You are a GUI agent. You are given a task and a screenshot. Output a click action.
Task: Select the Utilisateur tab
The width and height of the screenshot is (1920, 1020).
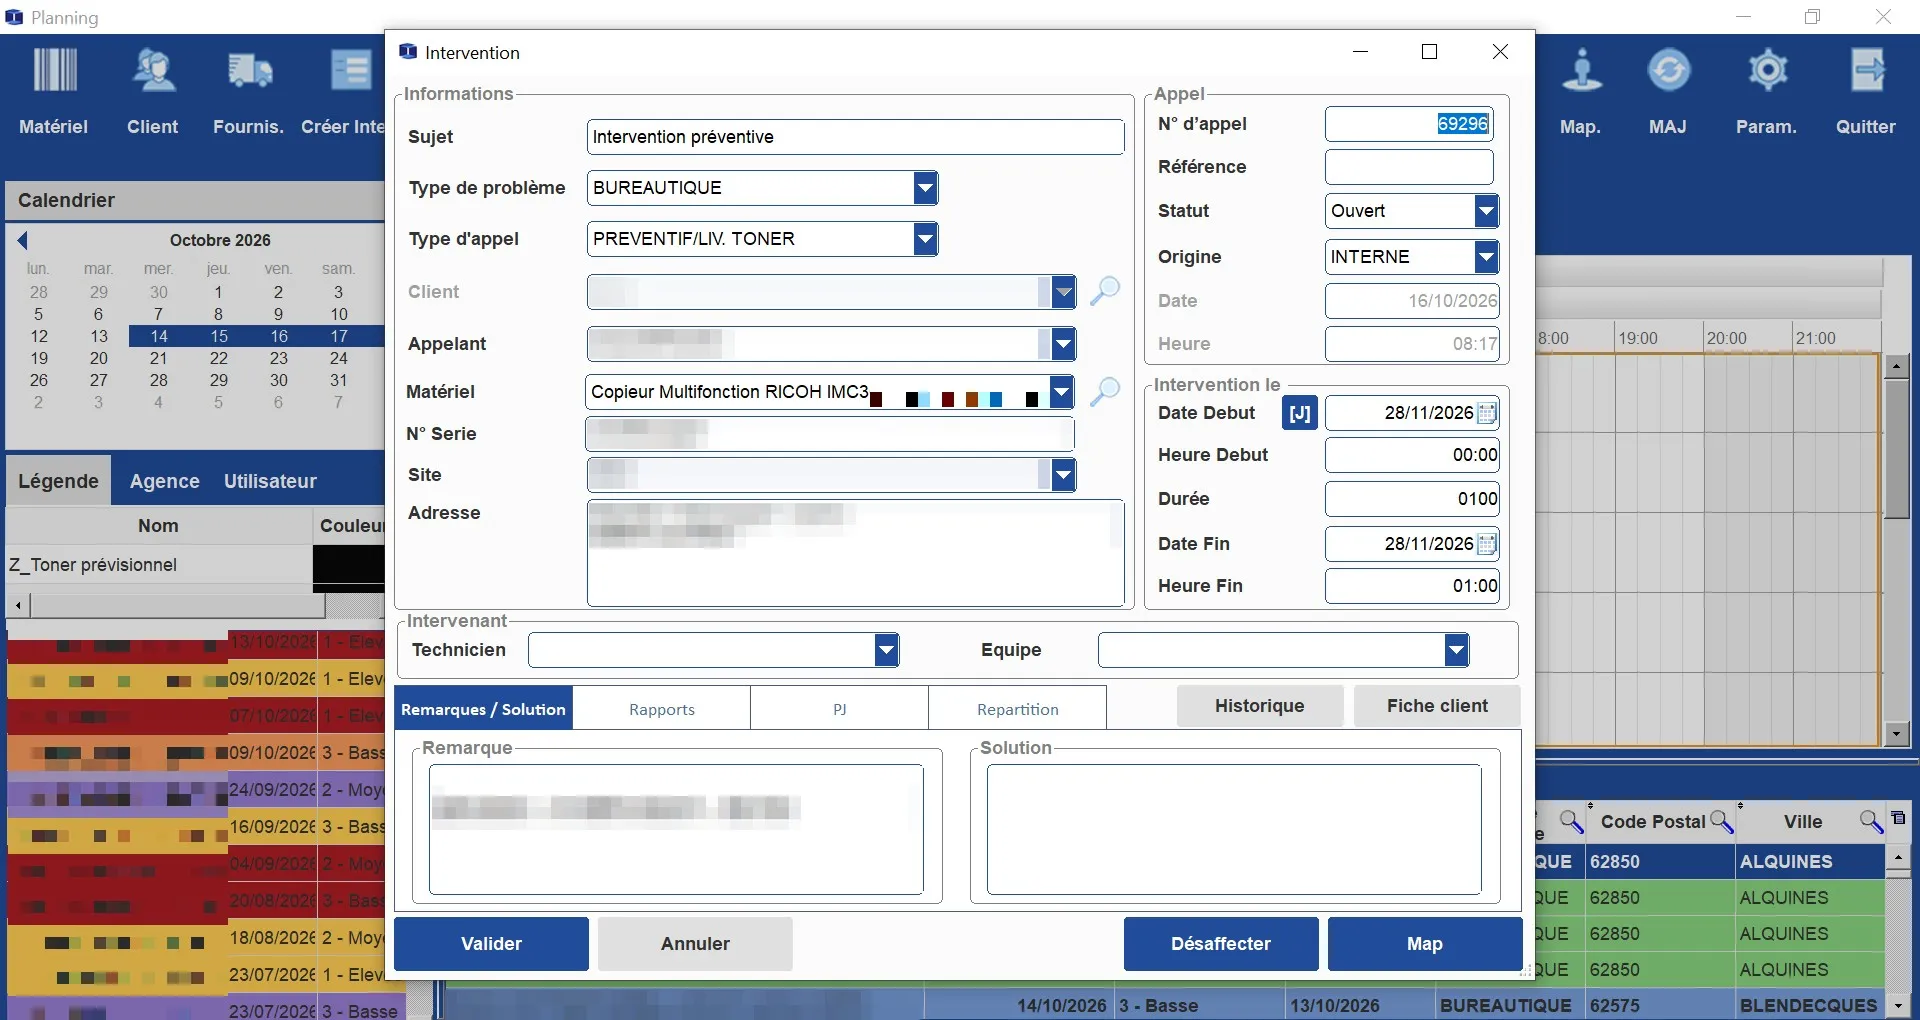pyautogui.click(x=270, y=481)
